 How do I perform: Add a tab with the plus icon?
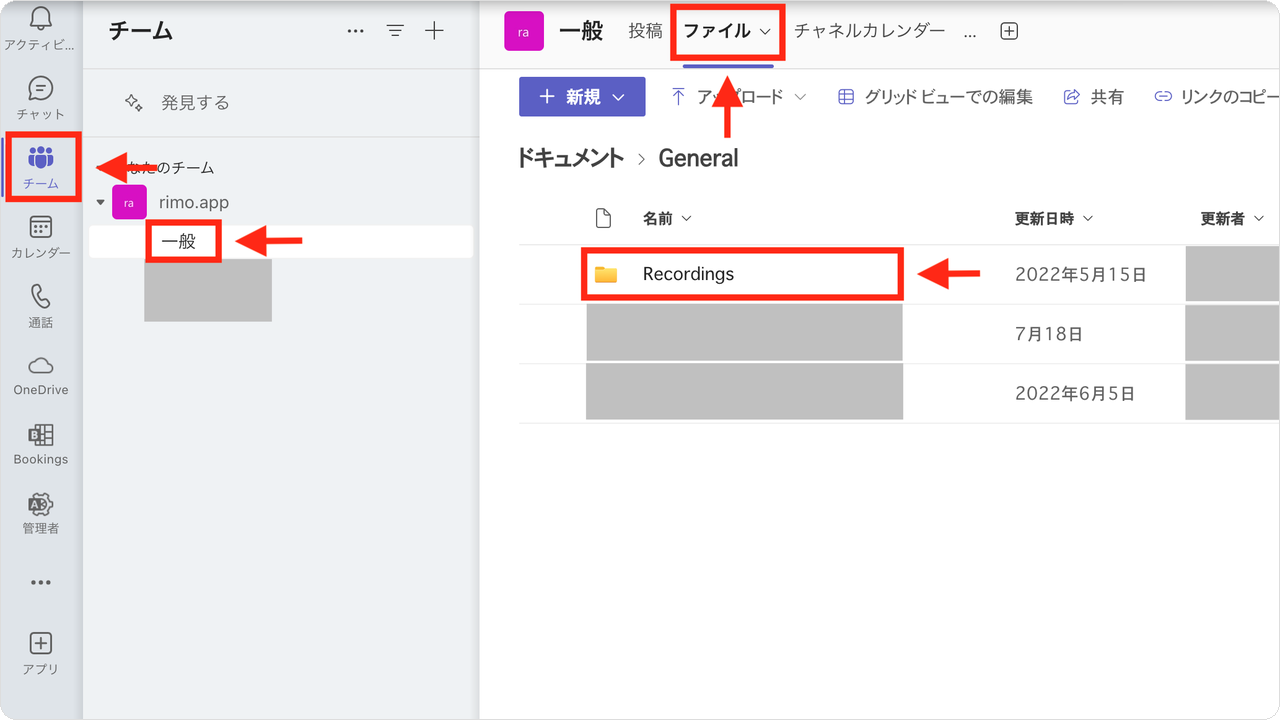click(x=1009, y=31)
